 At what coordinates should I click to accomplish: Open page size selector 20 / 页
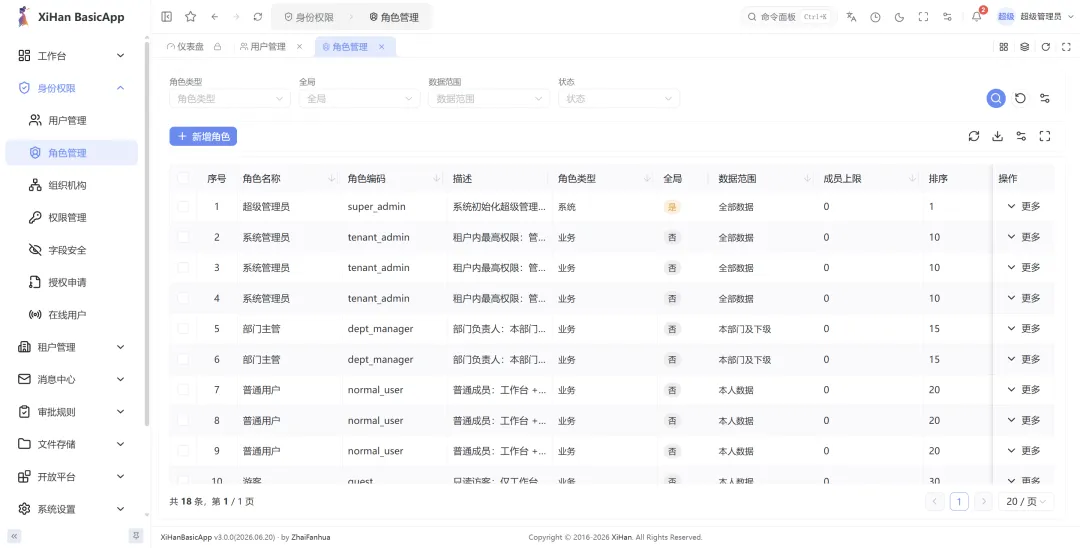pos(1026,501)
